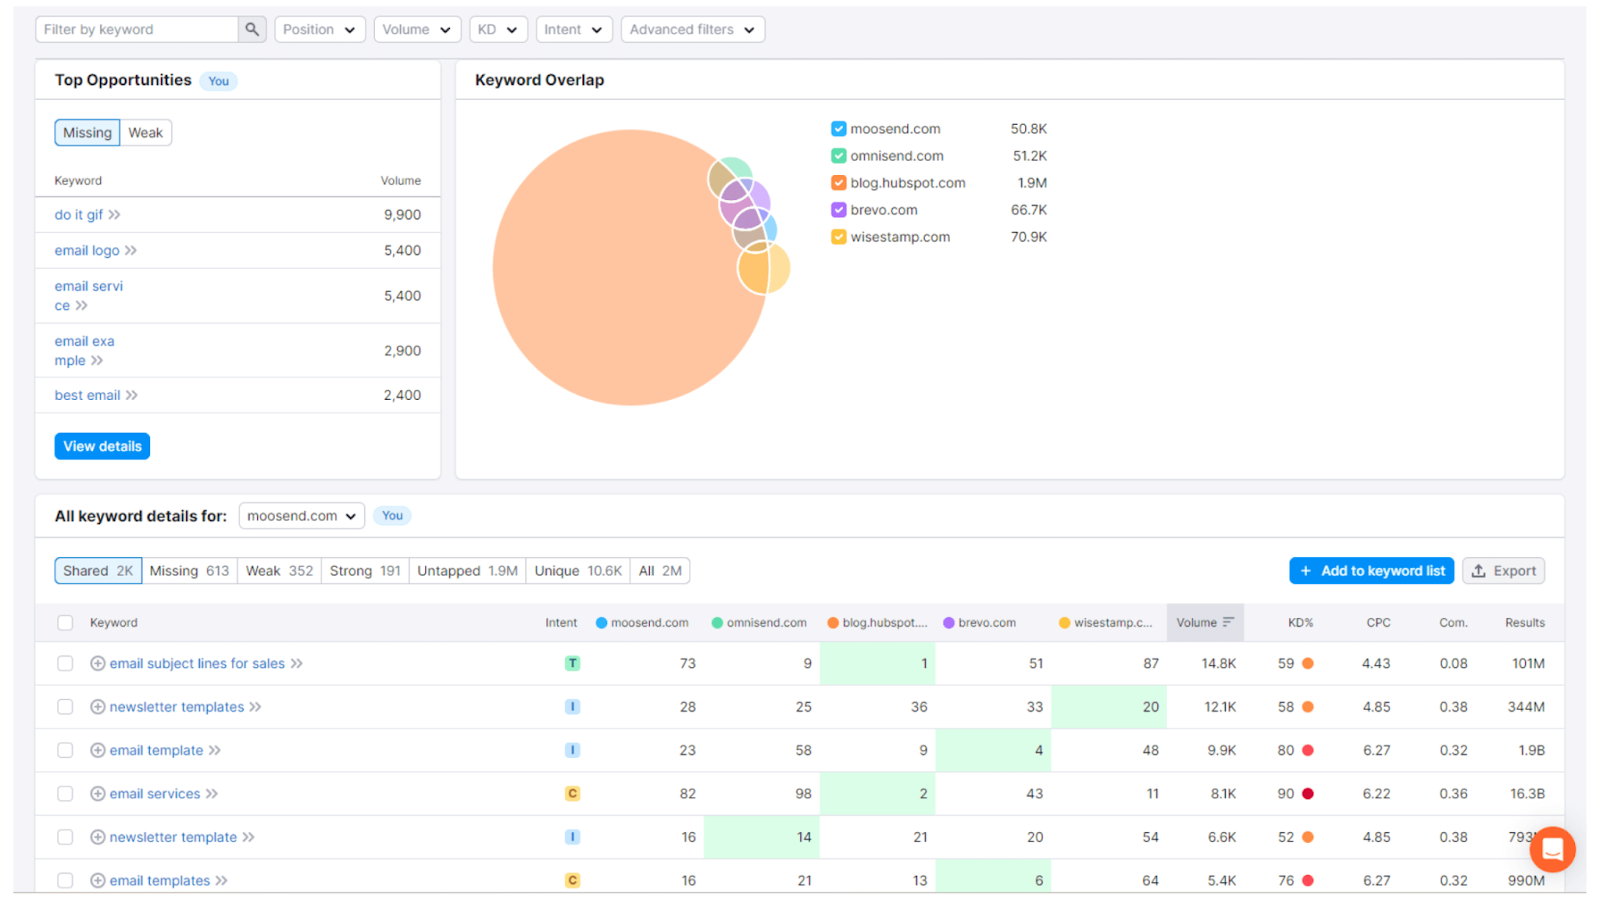Click Add to keyword list button
The image size is (1600, 900).
(x=1372, y=571)
